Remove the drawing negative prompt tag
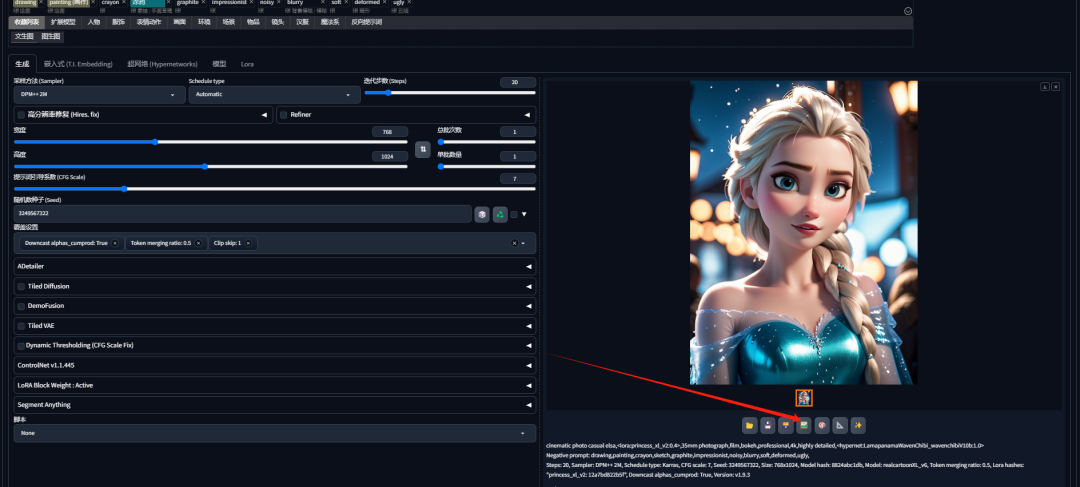 (x=41, y=2)
